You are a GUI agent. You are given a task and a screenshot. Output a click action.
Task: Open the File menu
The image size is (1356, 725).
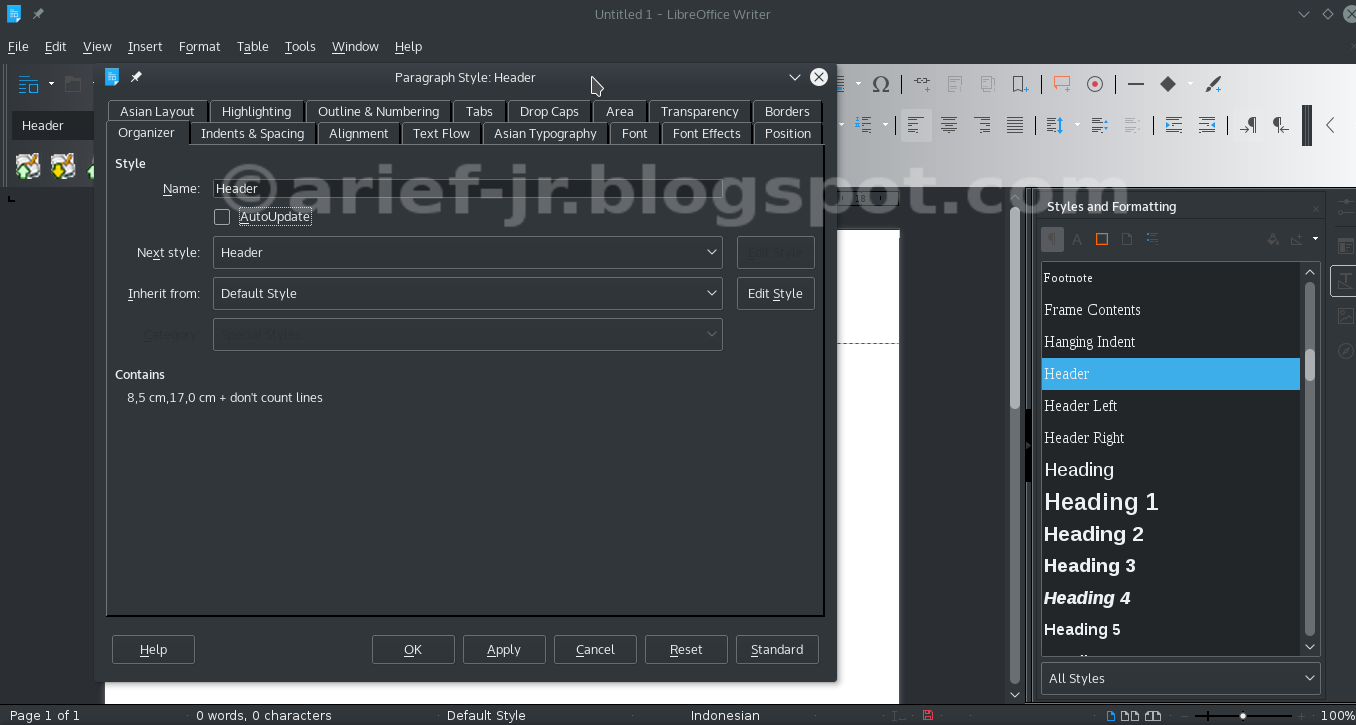tap(18, 46)
